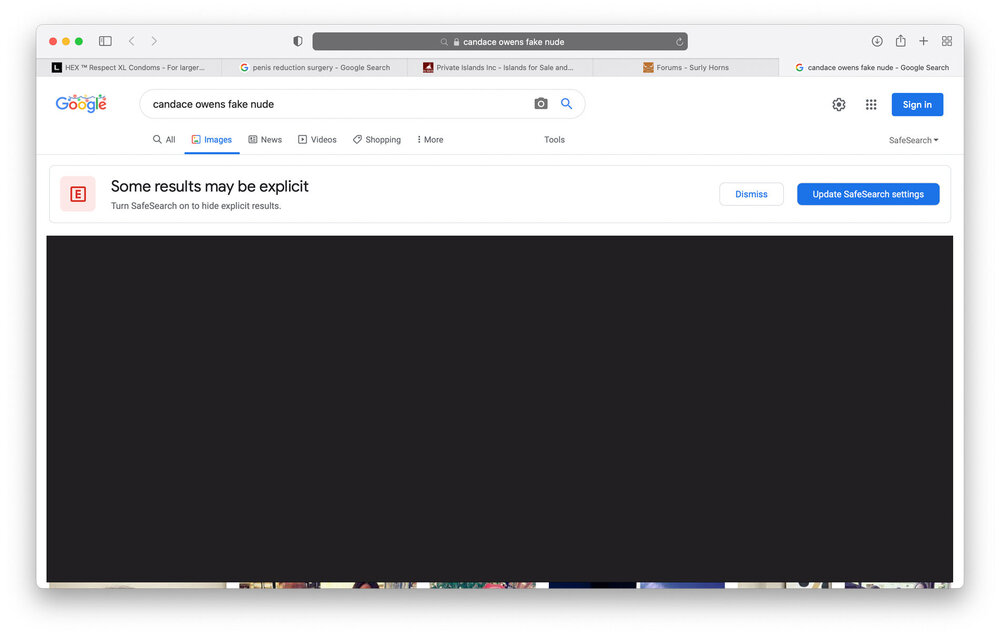This screenshot has width=1000, height=636.
Task: Reload the page from the address bar
Action: pyautogui.click(x=680, y=42)
